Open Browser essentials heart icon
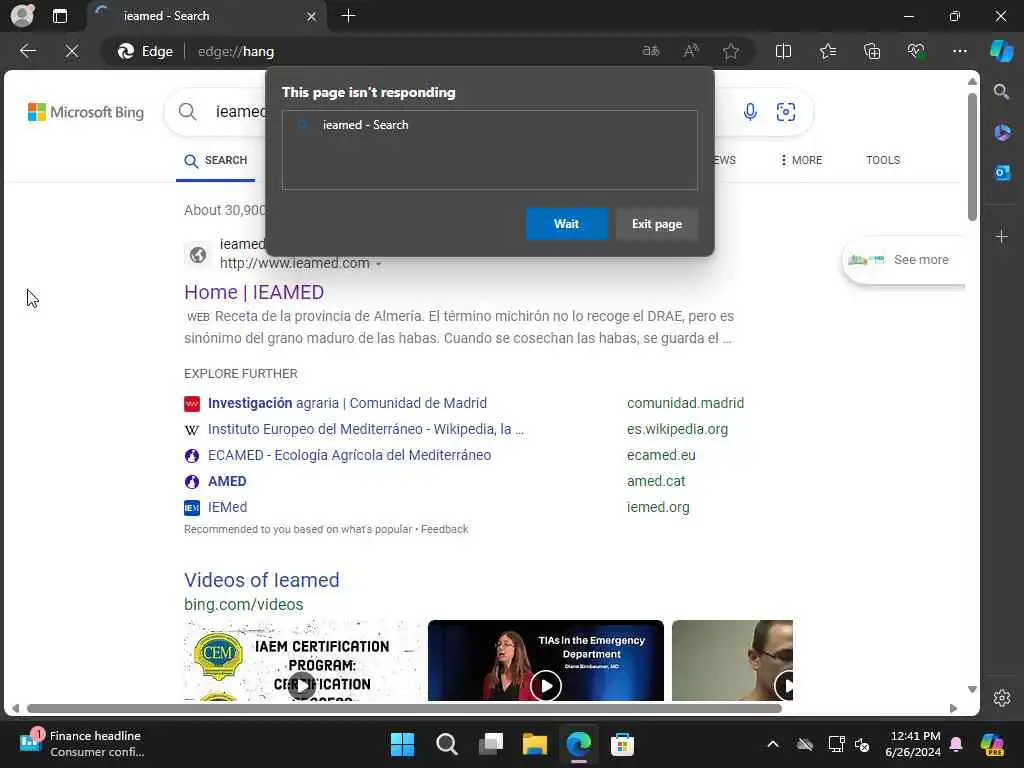The image size is (1024, 768). point(916,51)
